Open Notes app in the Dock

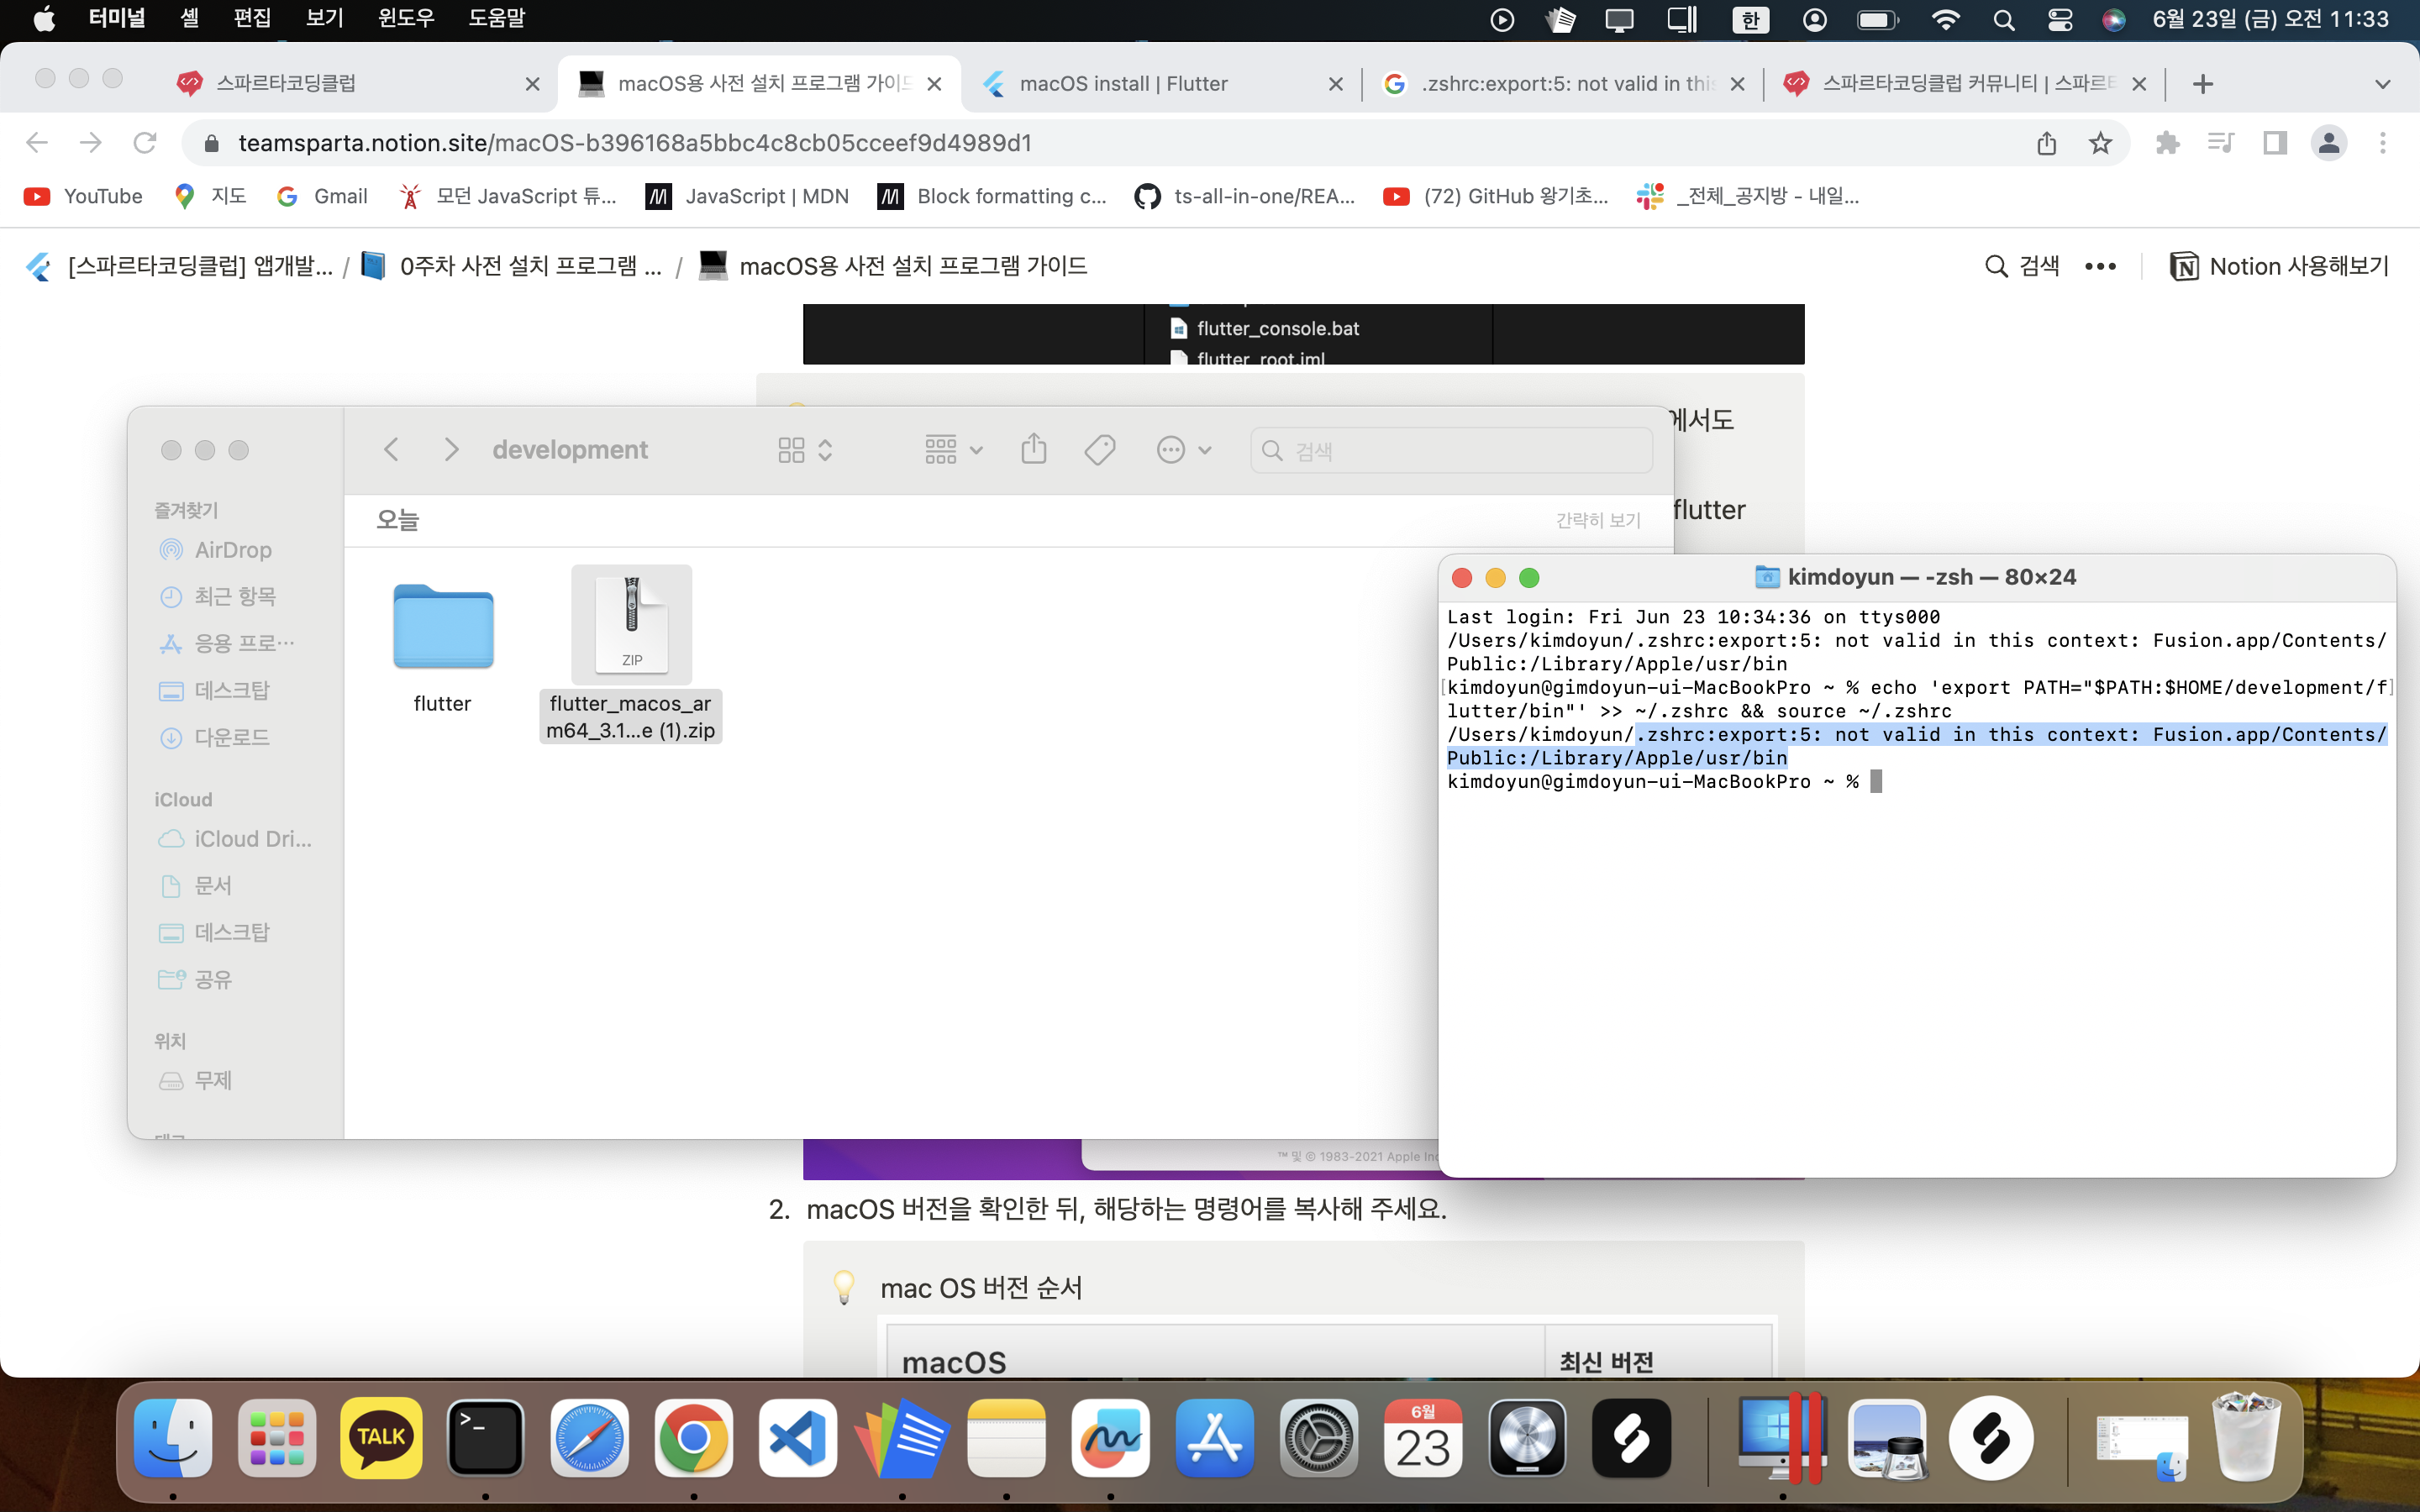(1006, 1438)
